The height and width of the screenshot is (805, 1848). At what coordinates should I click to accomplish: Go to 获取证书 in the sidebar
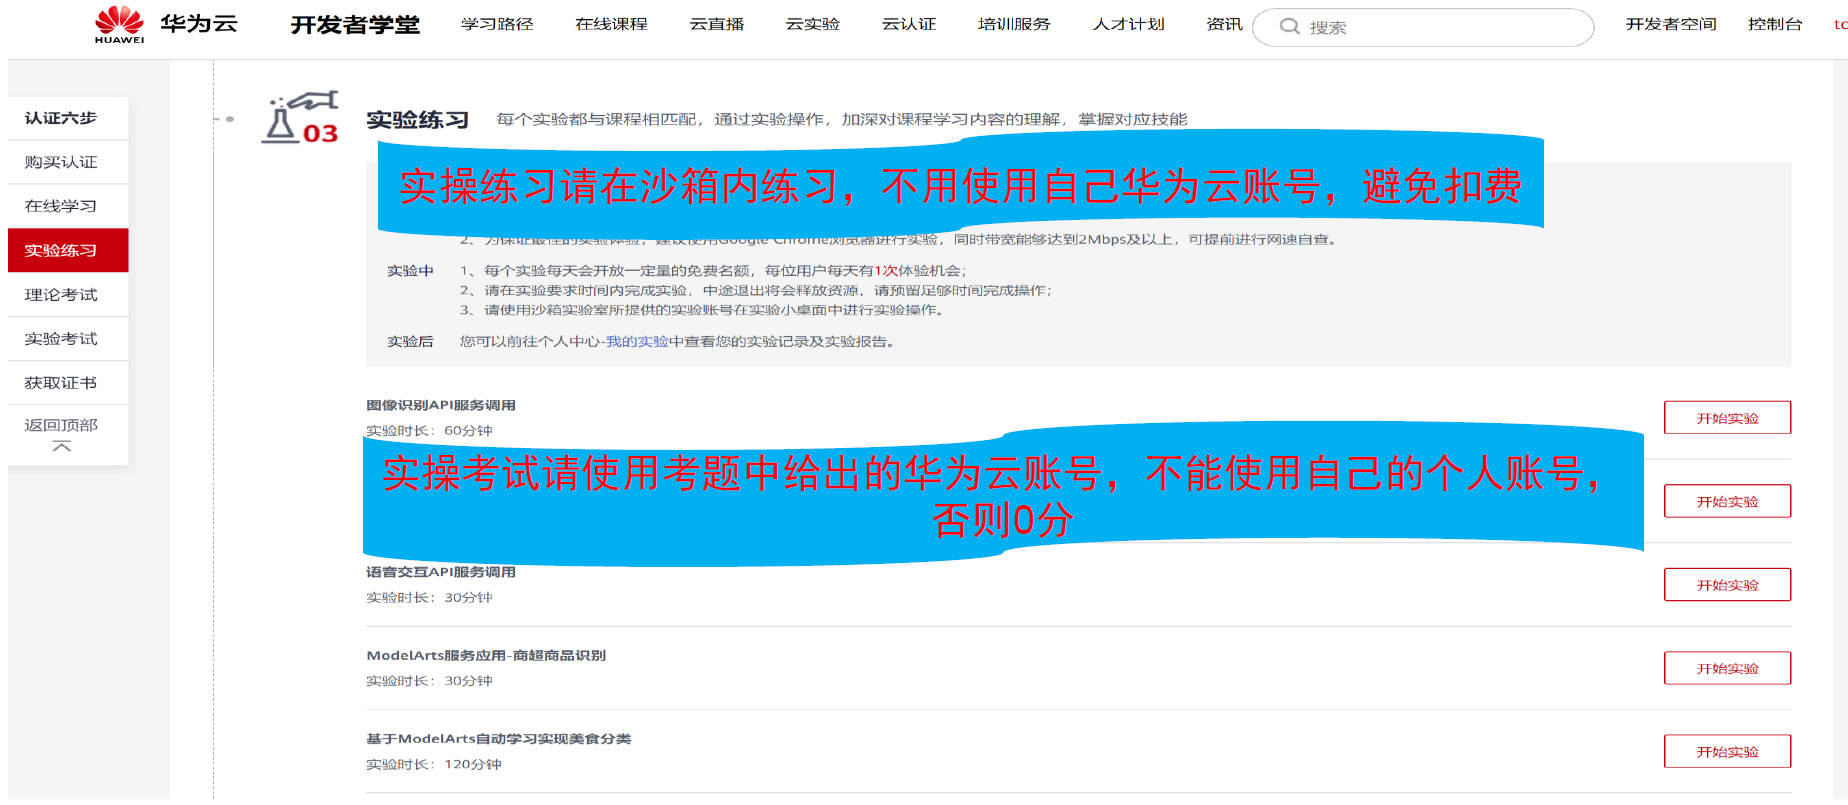68,382
